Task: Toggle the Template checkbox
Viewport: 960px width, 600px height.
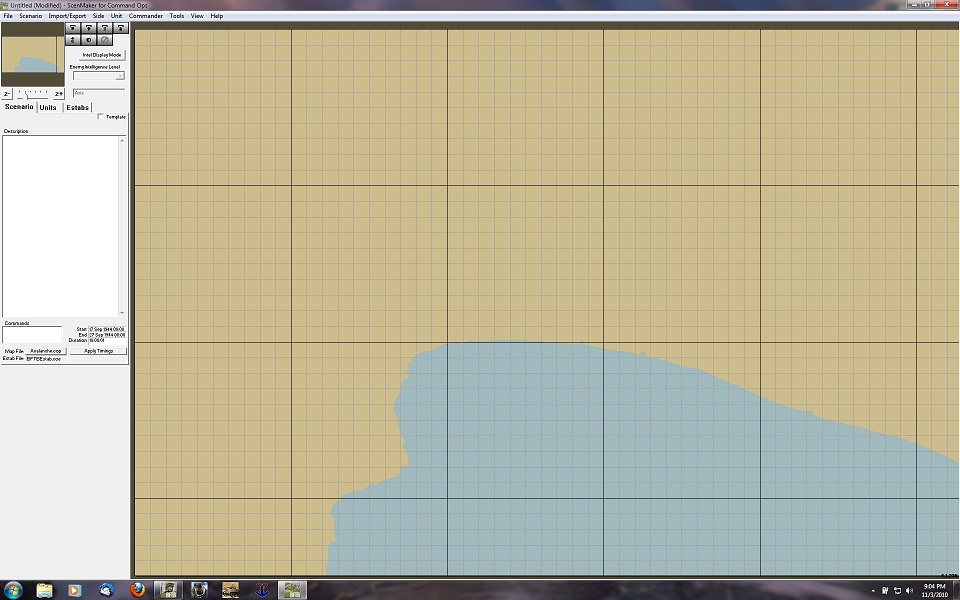Action: [x=100, y=117]
